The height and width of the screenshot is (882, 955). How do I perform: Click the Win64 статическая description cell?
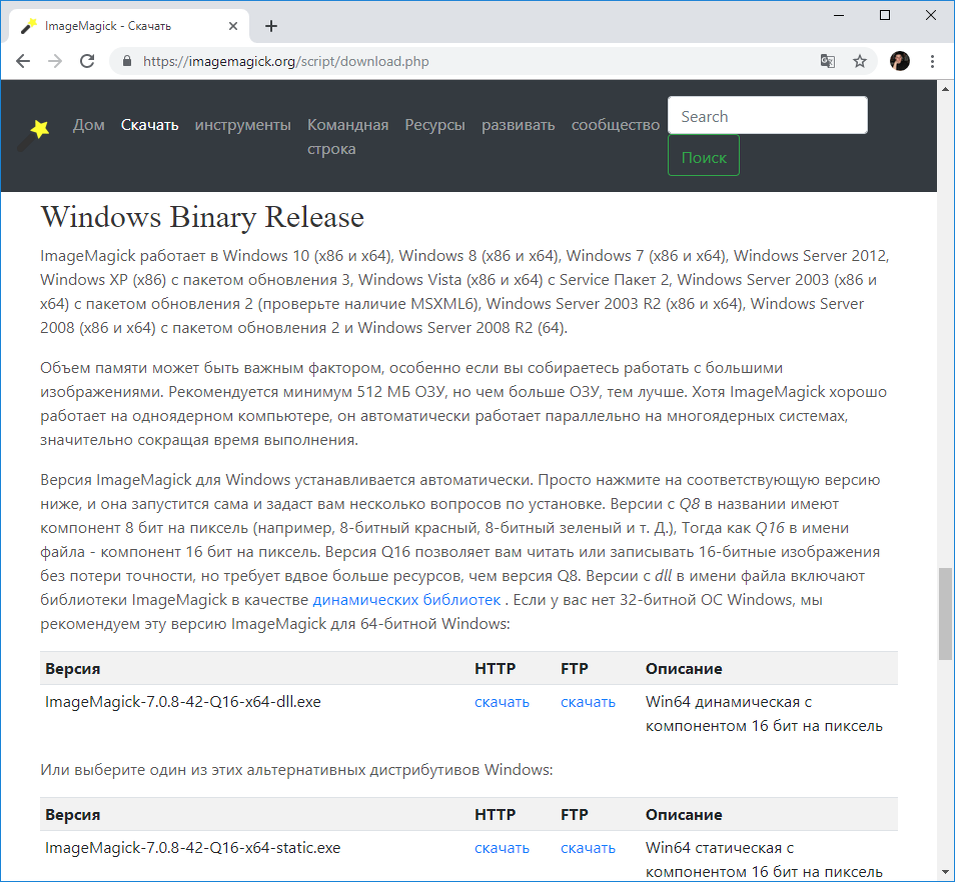click(764, 860)
